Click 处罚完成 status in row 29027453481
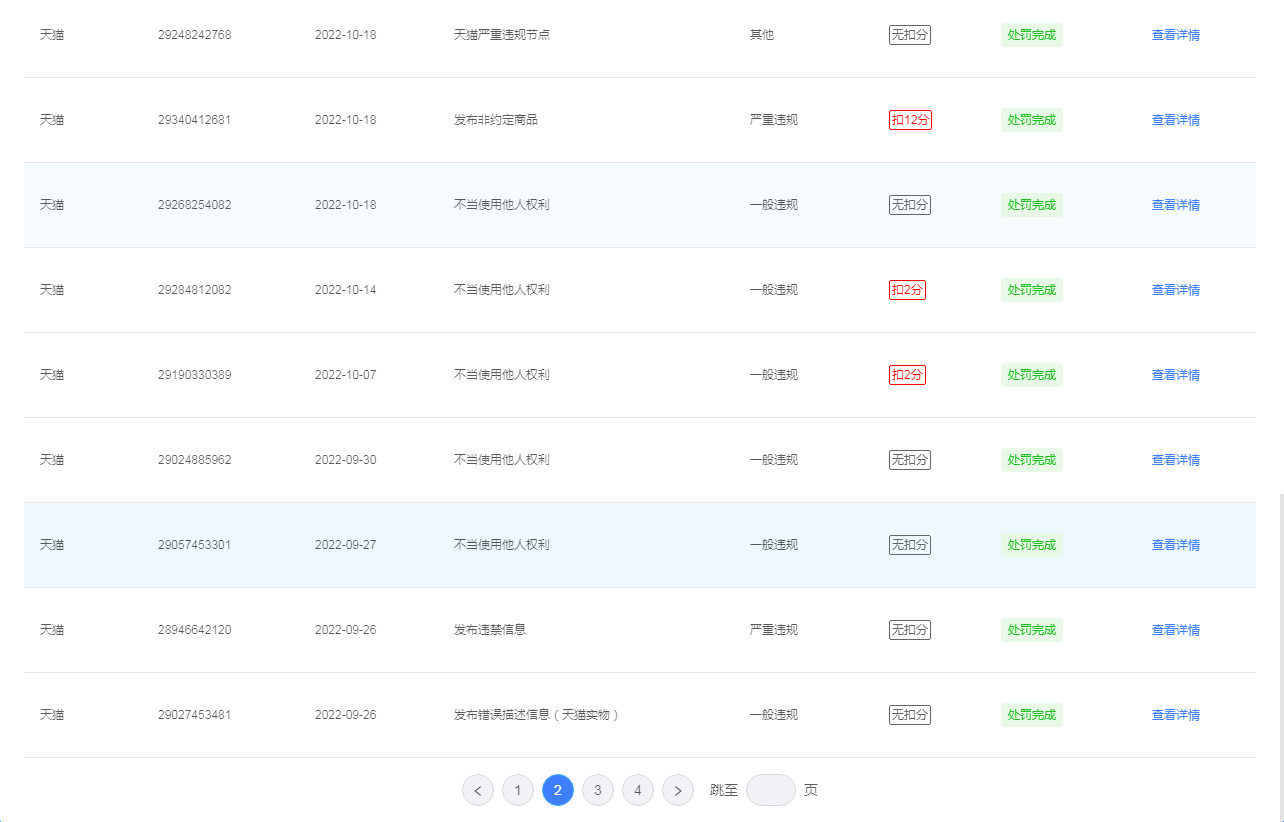The height and width of the screenshot is (822, 1284). pos(1031,715)
